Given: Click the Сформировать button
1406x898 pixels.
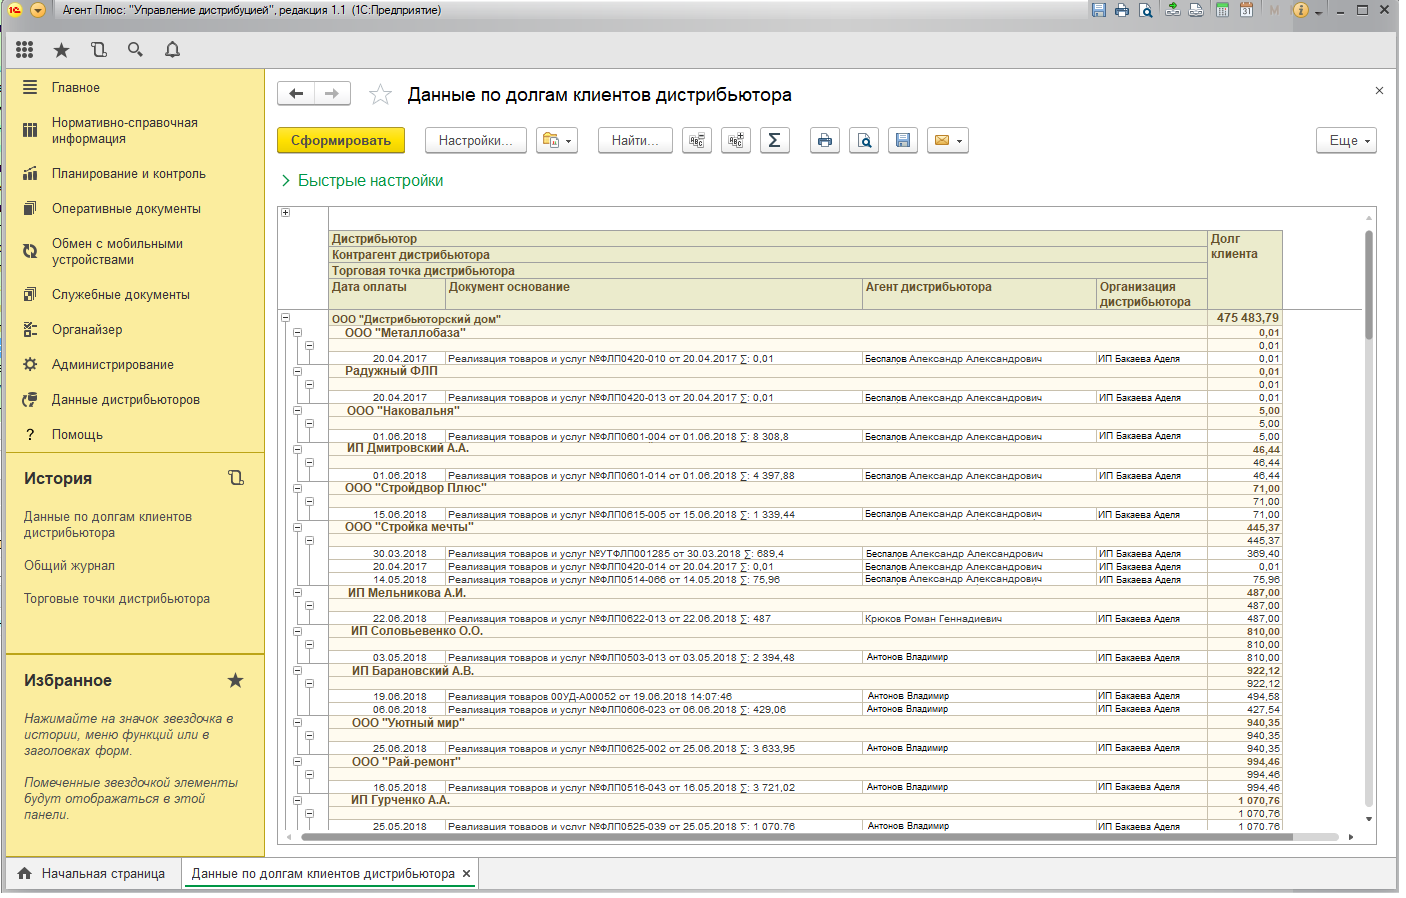Looking at the screenshot, I should [x=341, y=140].
